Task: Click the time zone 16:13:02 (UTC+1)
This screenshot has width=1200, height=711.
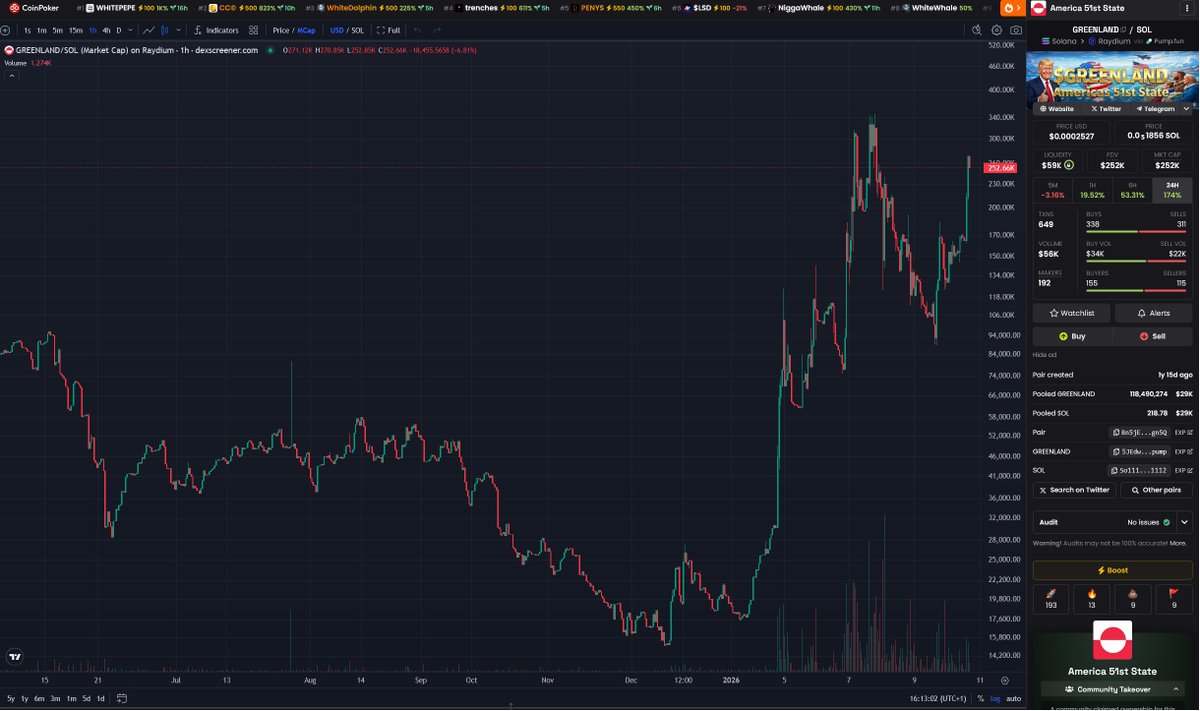Action: pyautogui.click(x=939, y=698)
